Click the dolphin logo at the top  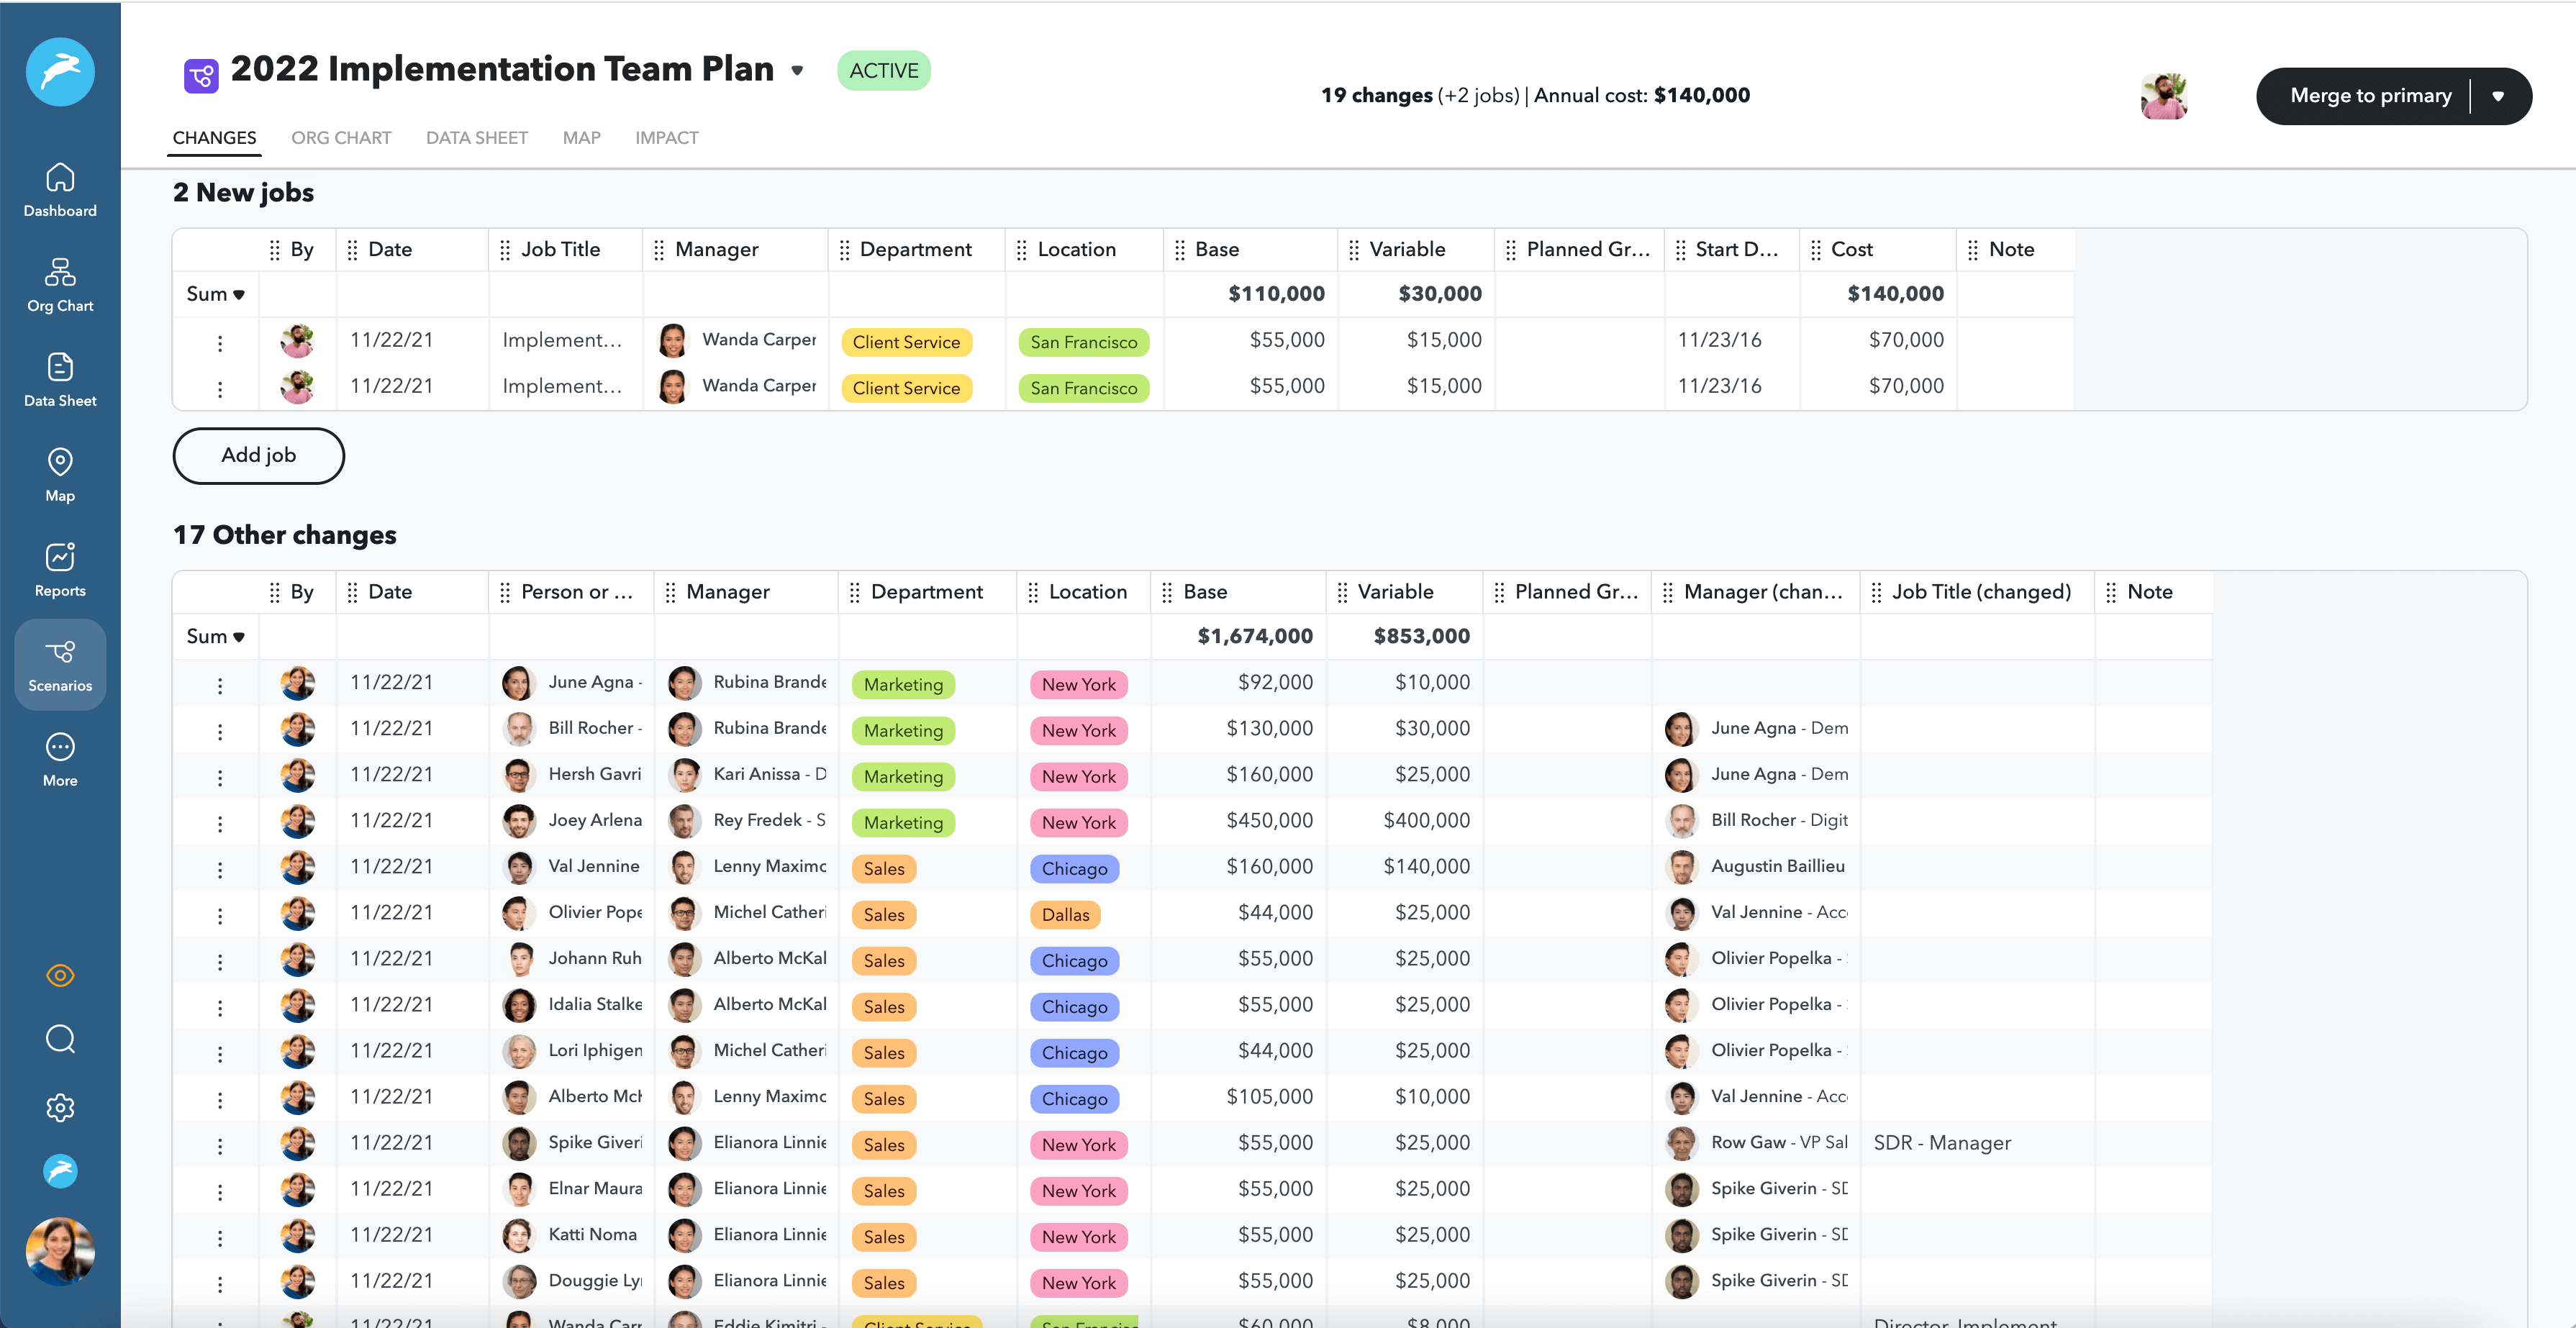[60, 71]
